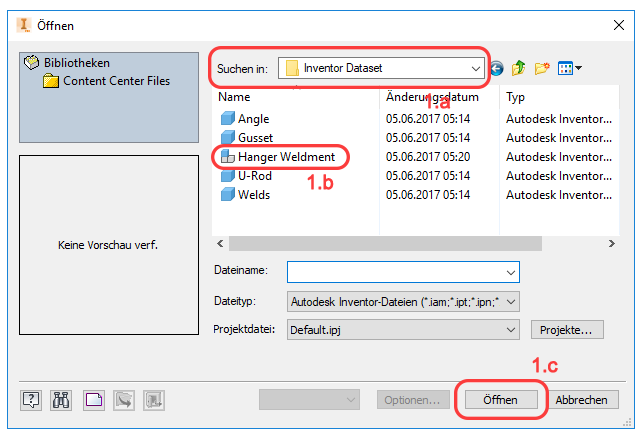The height and width of the screenshot is (435, 641).
Task: Open the Find files binoculars icon
Action: [x=61, y=400]
